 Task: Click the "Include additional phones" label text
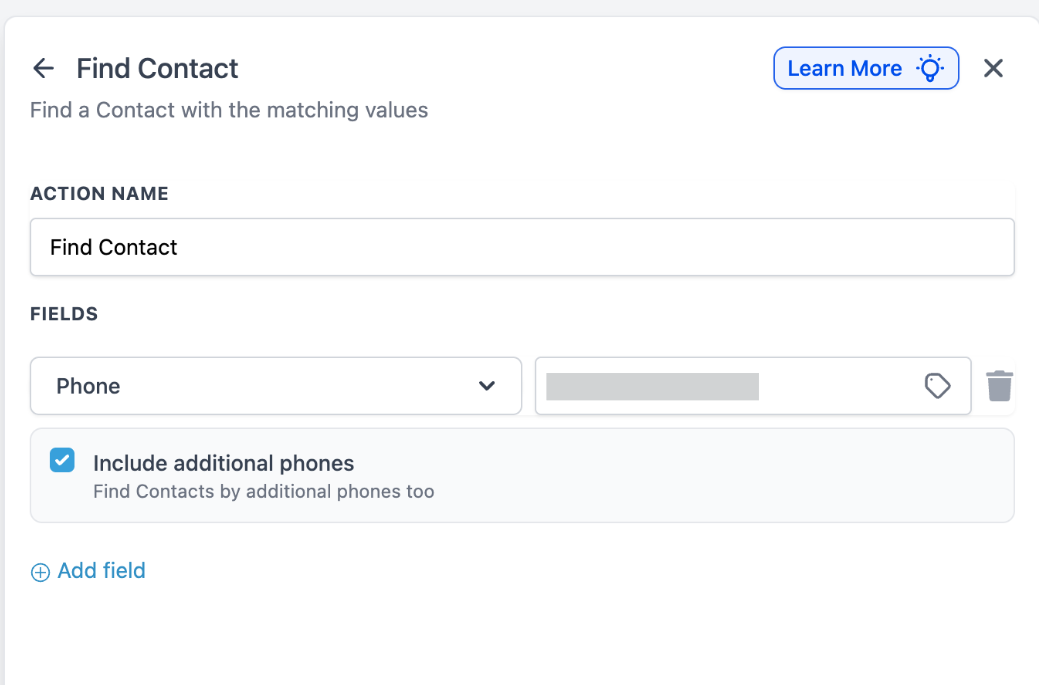pos(223,463)
